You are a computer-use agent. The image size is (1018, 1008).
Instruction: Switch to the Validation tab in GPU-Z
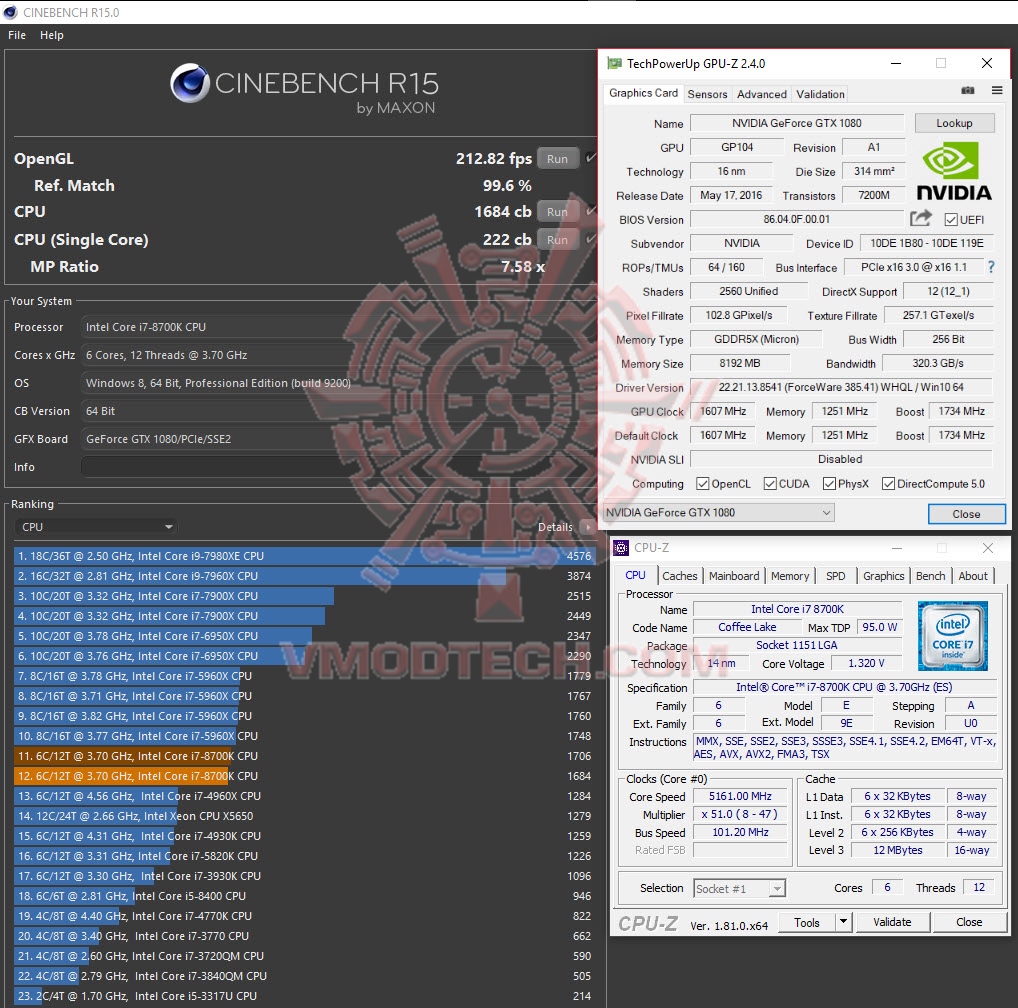pos(821,94)
